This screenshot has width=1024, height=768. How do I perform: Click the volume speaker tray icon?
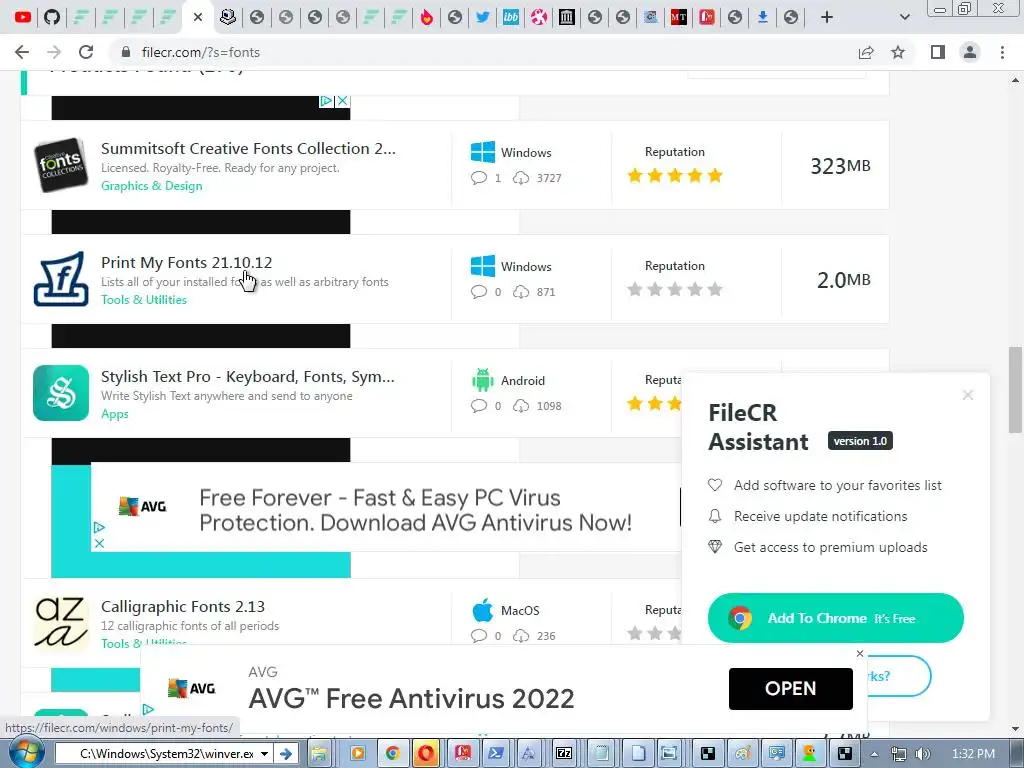pos(923,754)
